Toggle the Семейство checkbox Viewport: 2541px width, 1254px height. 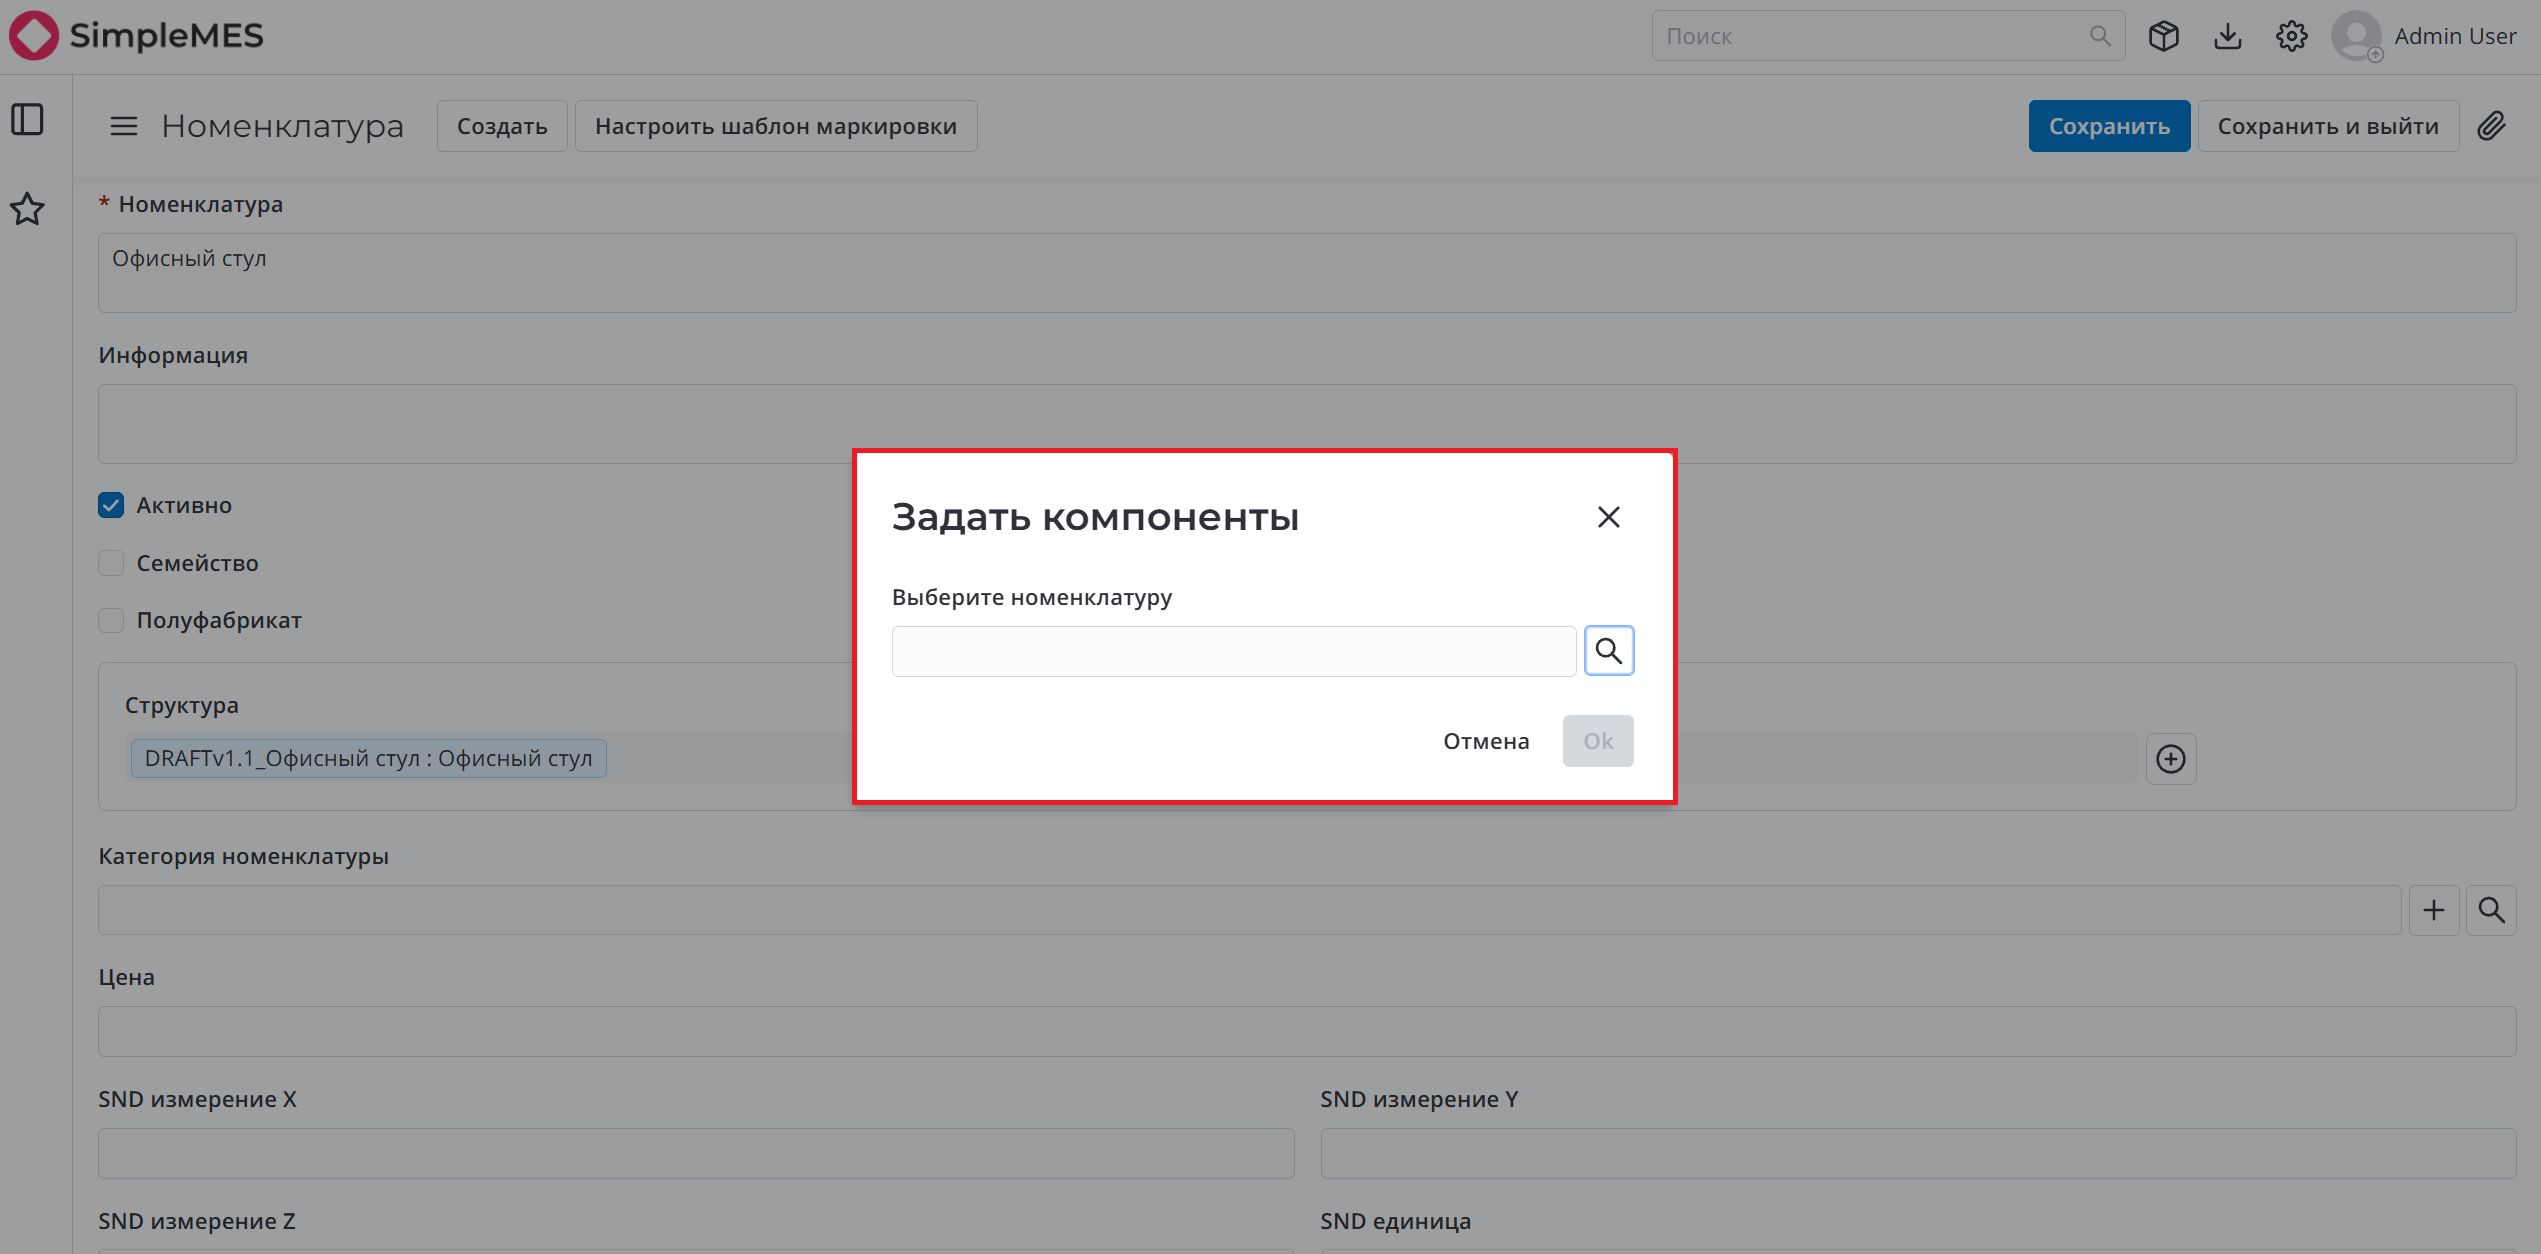111,563
